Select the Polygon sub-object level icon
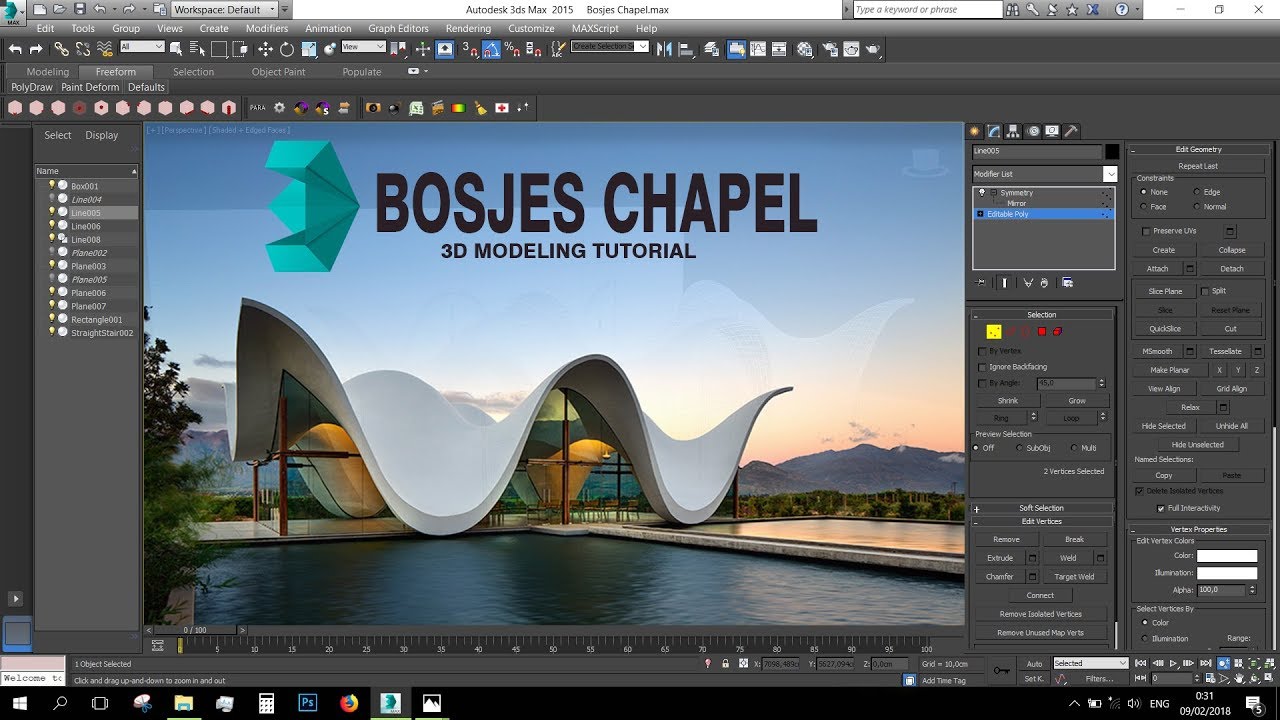 [x=1041, y=332]
